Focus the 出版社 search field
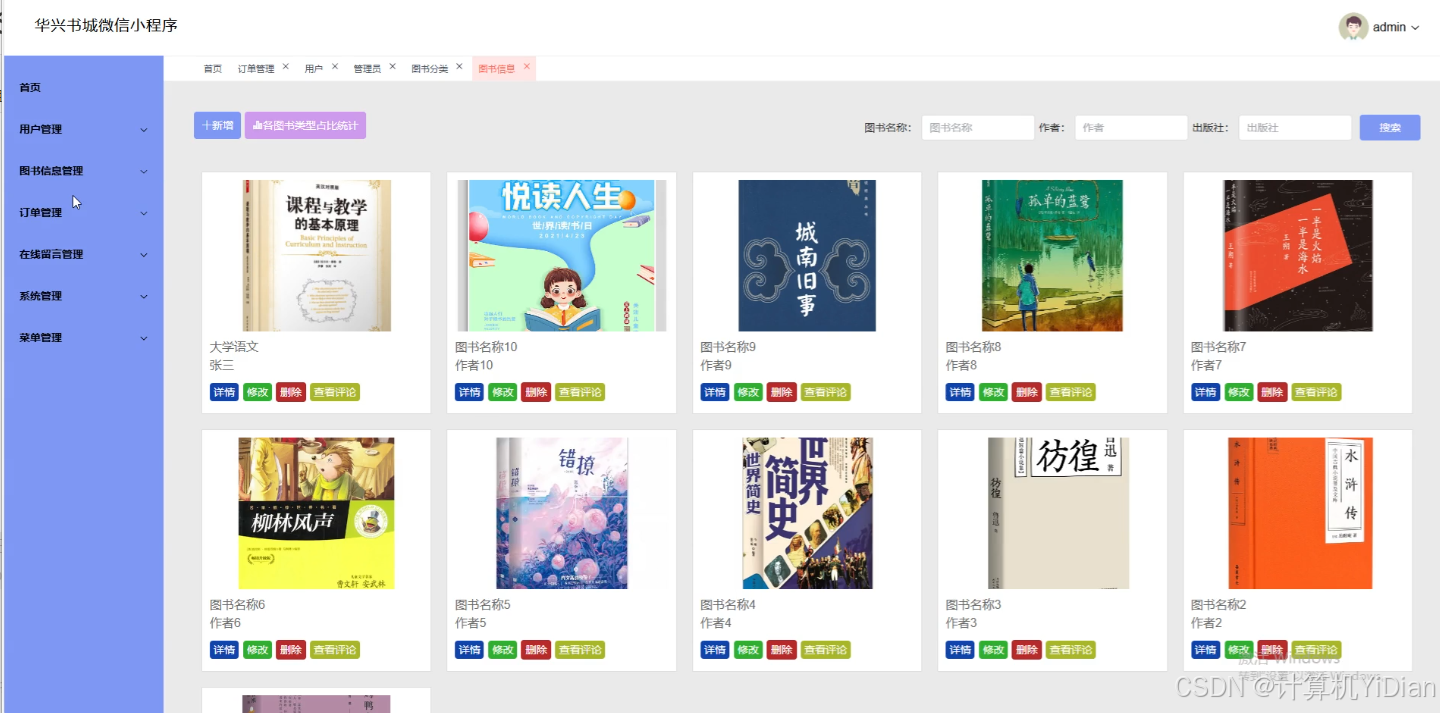This screenshot has height=713, width=1440. [x=1295, y=128]
